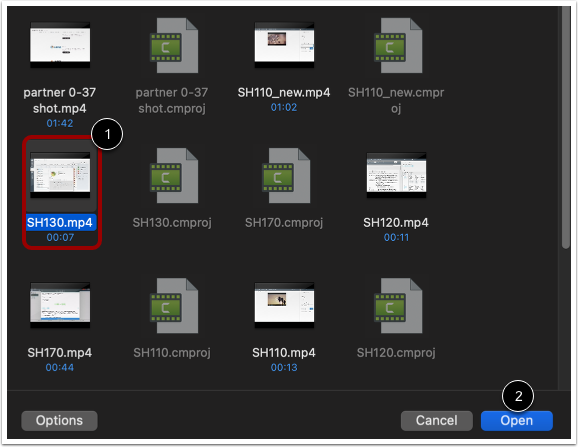Click the 00:11 duration under SH120.mp4
The width and height of the screenshot is (578, 447).
coord(396,237)
